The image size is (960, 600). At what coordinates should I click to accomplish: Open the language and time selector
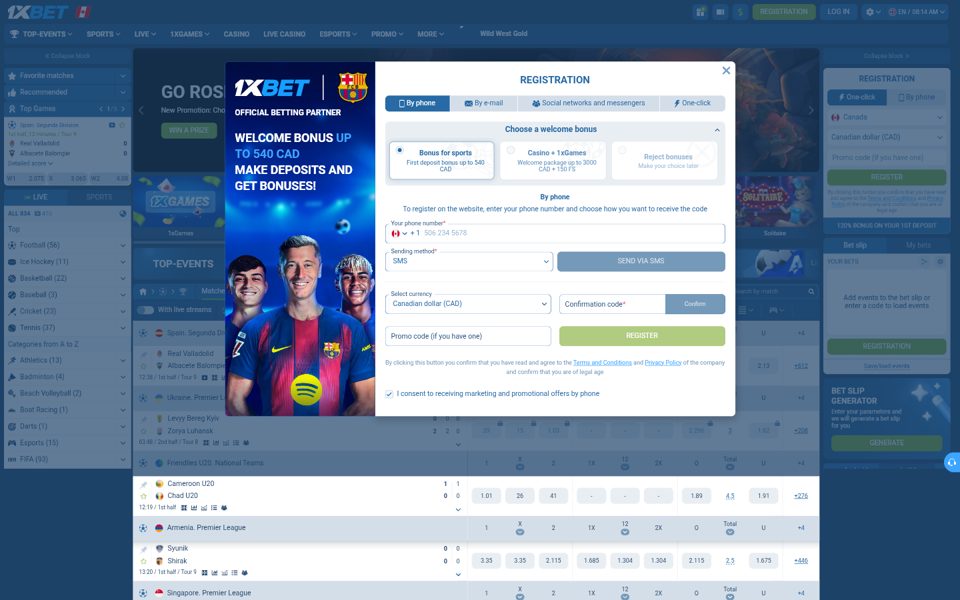[917, 12]
